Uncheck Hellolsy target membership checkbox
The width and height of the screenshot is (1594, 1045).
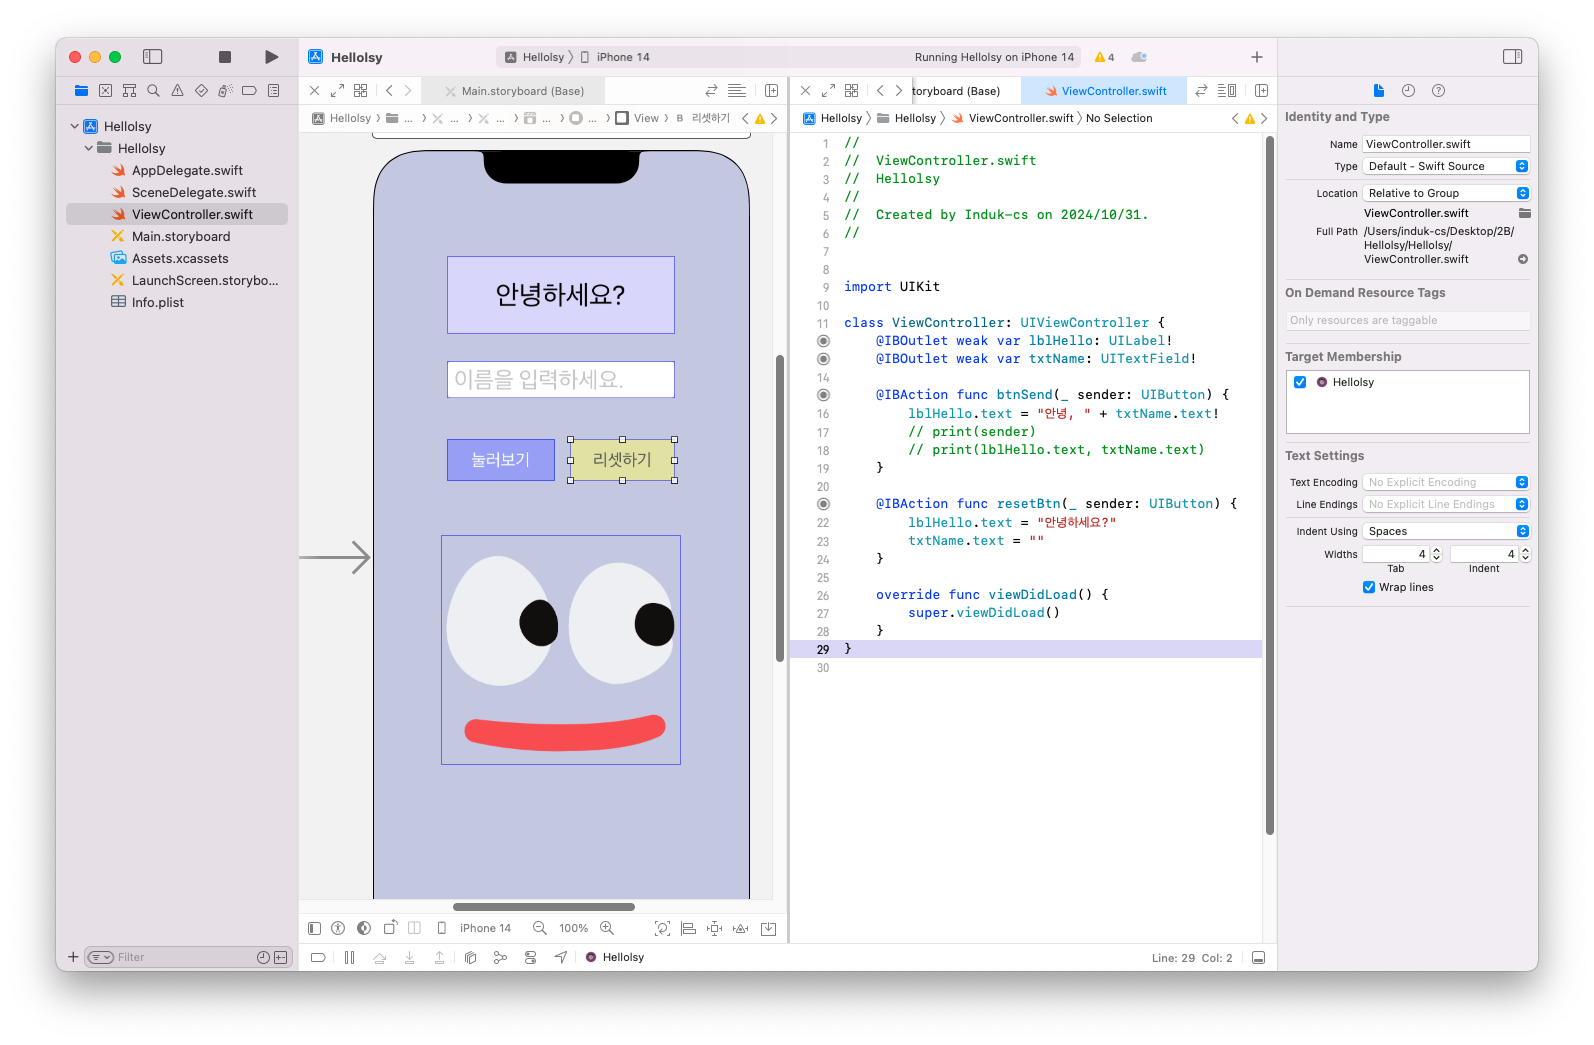coord(1300,382)
